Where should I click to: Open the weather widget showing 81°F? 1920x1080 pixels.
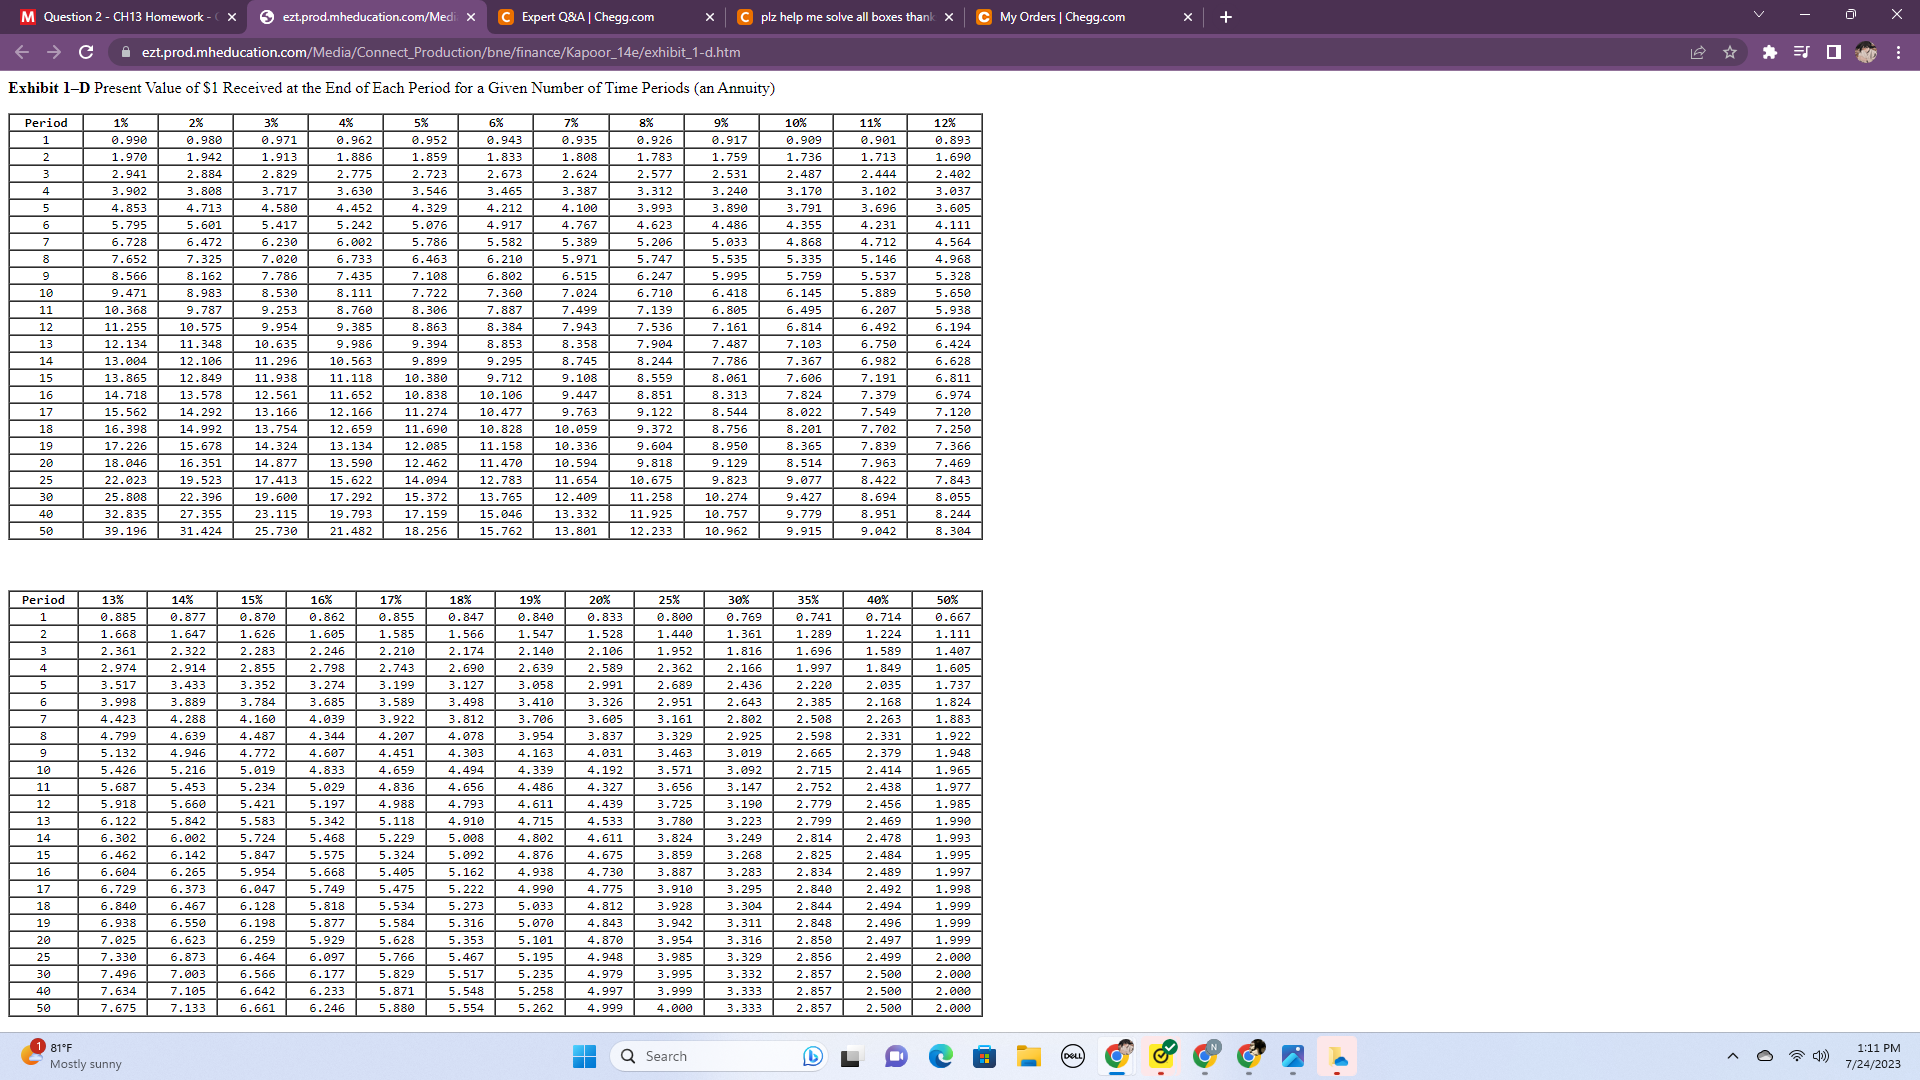point(72,1056)
